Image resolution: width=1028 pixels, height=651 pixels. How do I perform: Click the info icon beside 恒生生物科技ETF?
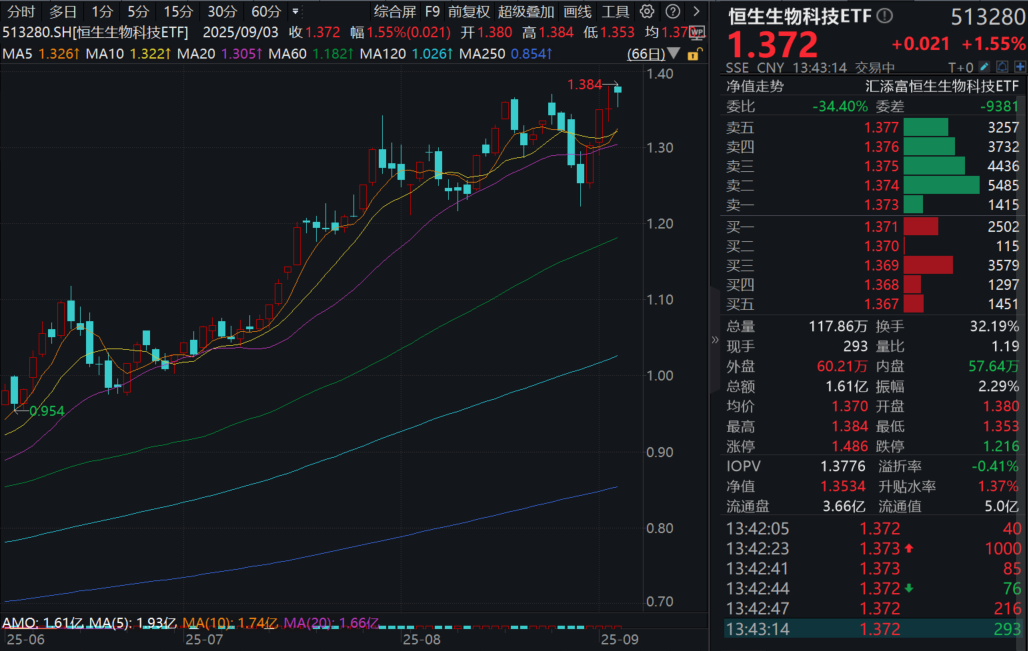pos(884,17)
